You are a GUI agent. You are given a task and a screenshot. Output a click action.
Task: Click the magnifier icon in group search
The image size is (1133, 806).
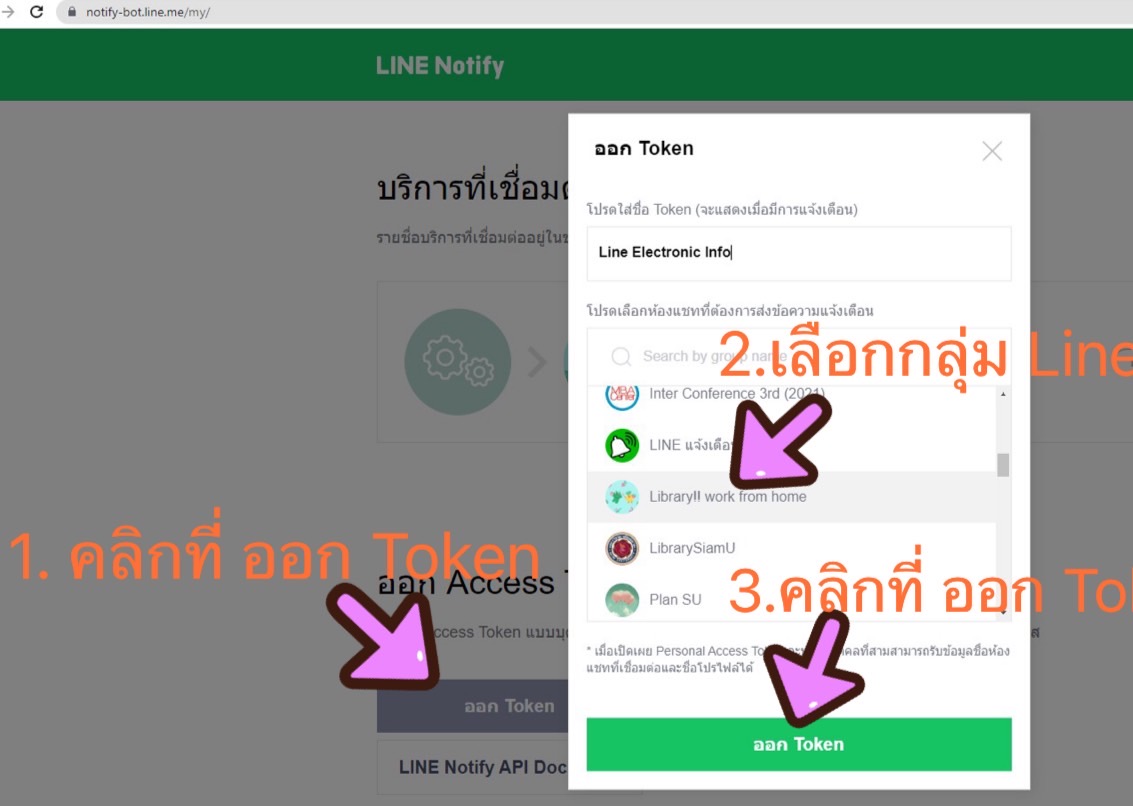click(x=621, y=356)
